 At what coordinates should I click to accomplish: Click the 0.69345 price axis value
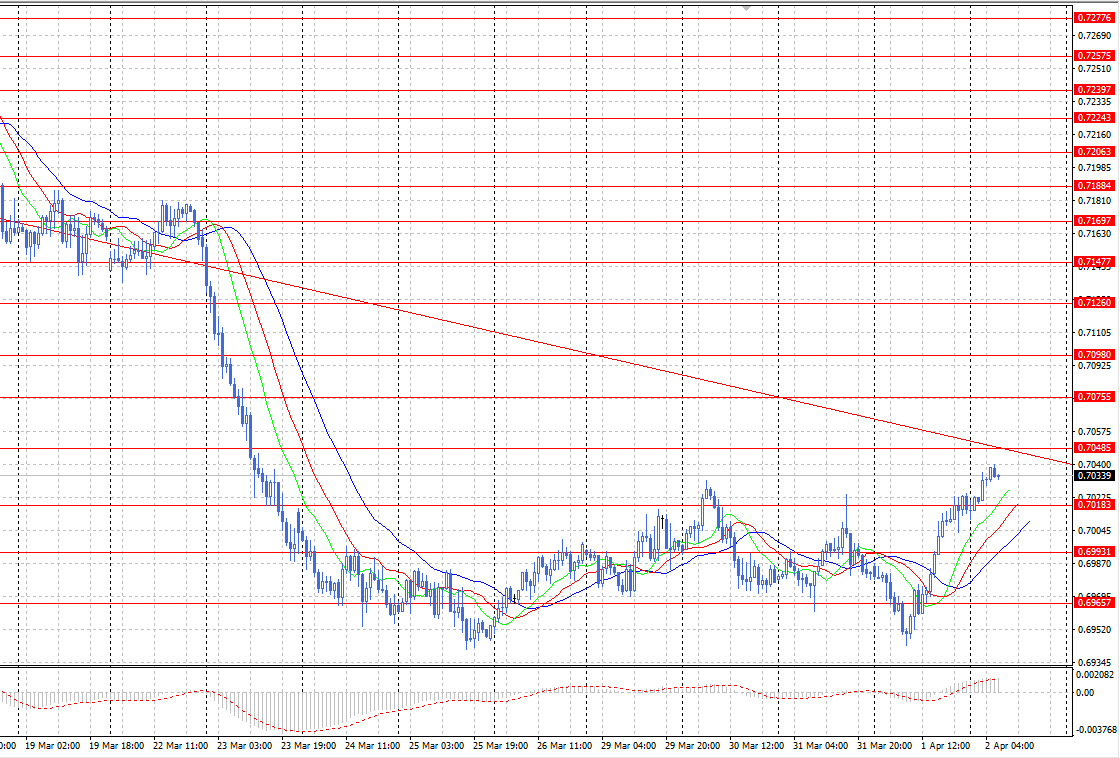coord(1094,663)
